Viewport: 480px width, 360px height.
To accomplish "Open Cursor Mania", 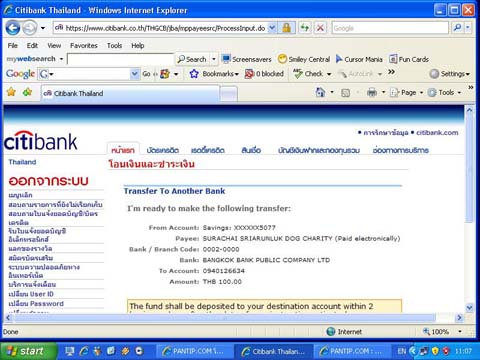I will (359, 59).
